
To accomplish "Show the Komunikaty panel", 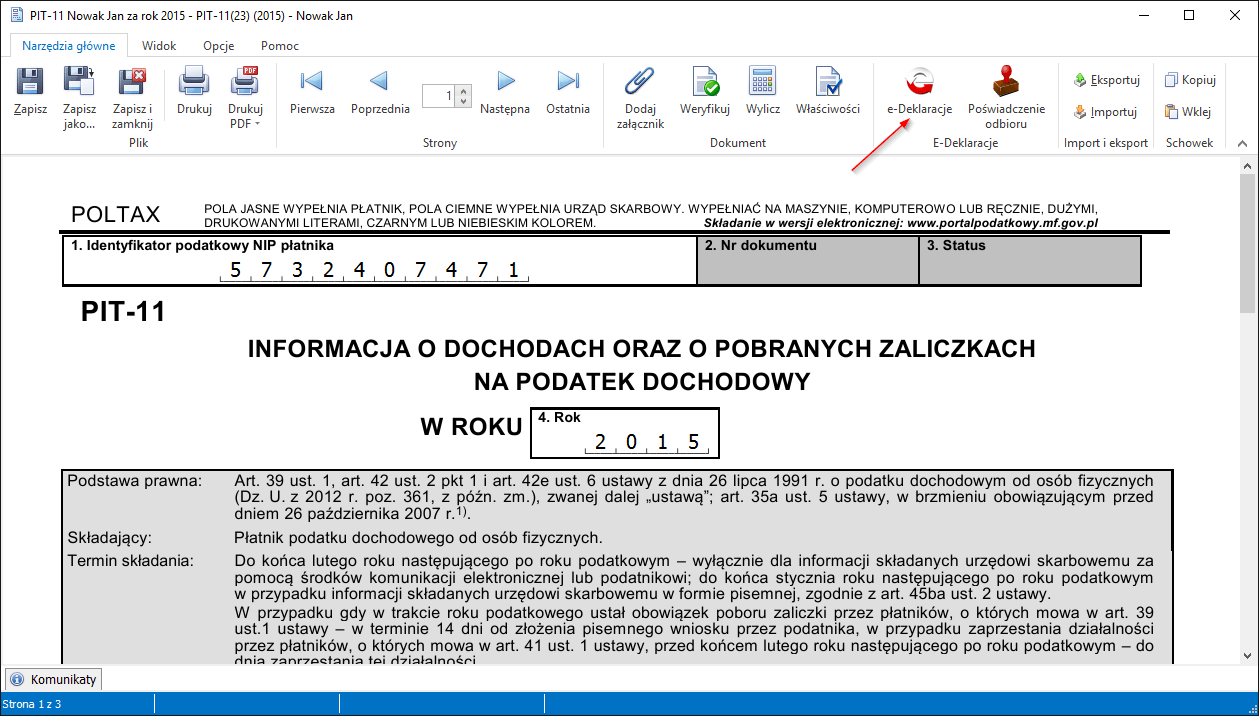I will click(53, 679).
